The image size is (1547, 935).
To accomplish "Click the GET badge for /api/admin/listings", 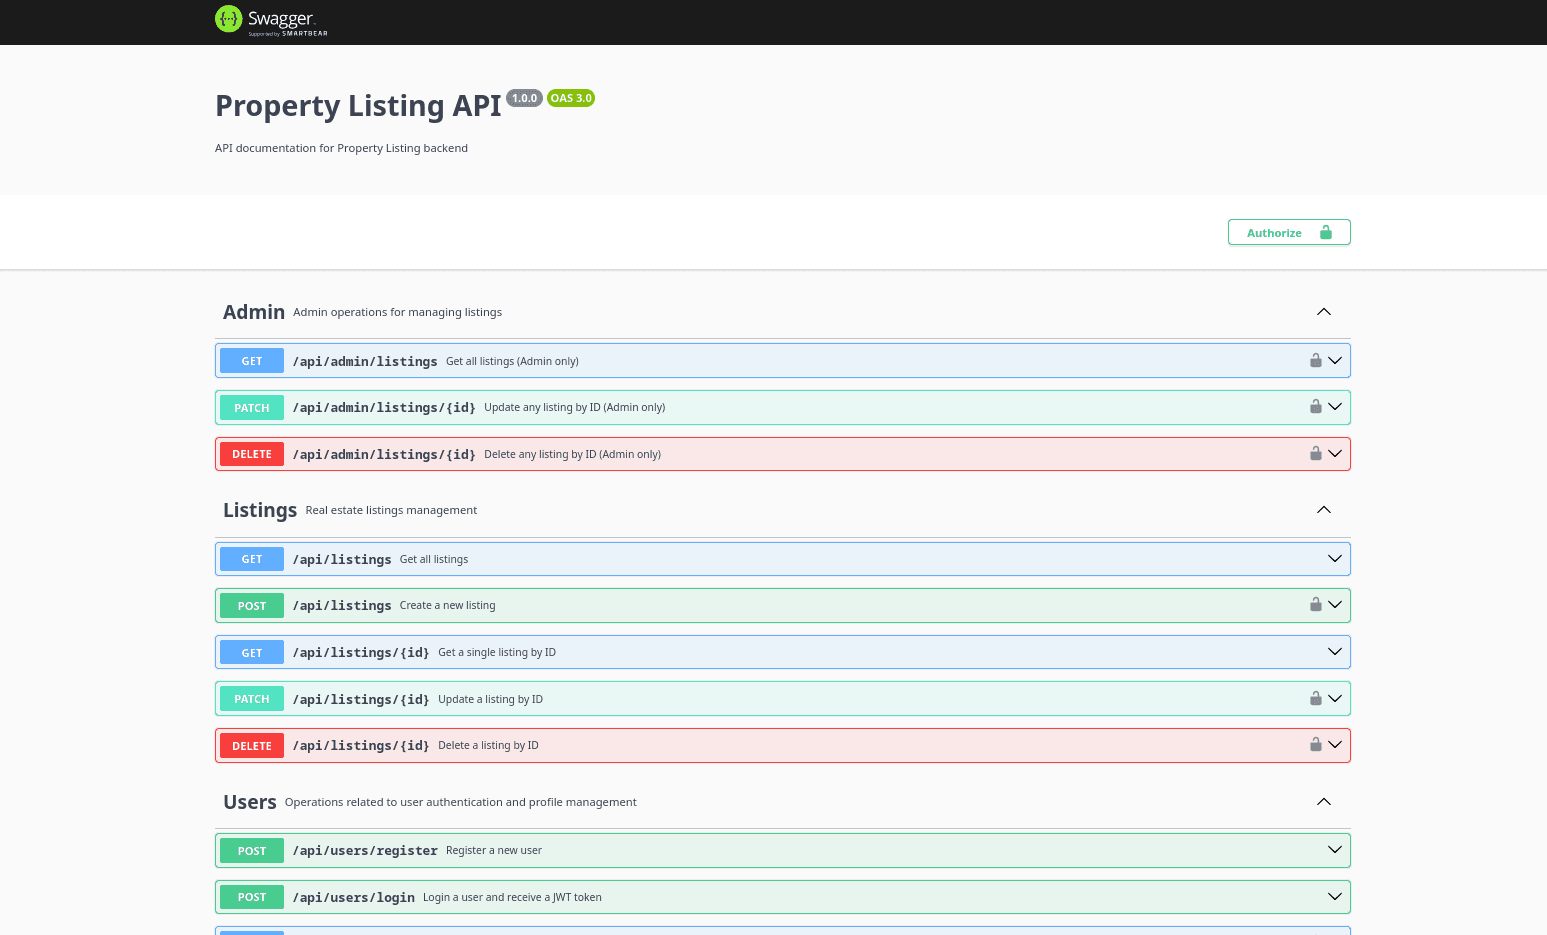I will pos(252,361).
